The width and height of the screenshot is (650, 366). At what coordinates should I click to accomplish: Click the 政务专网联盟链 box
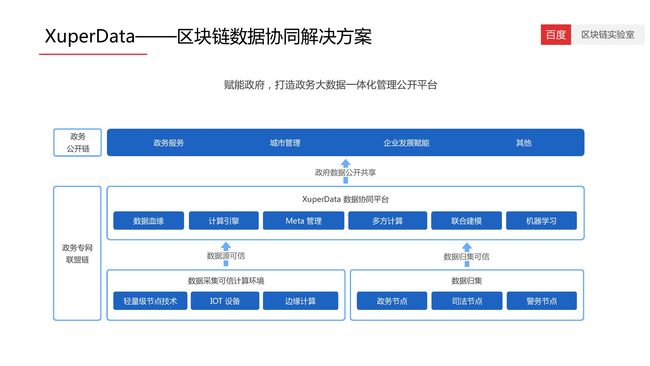pyautogui.click(x=77, y=253)
